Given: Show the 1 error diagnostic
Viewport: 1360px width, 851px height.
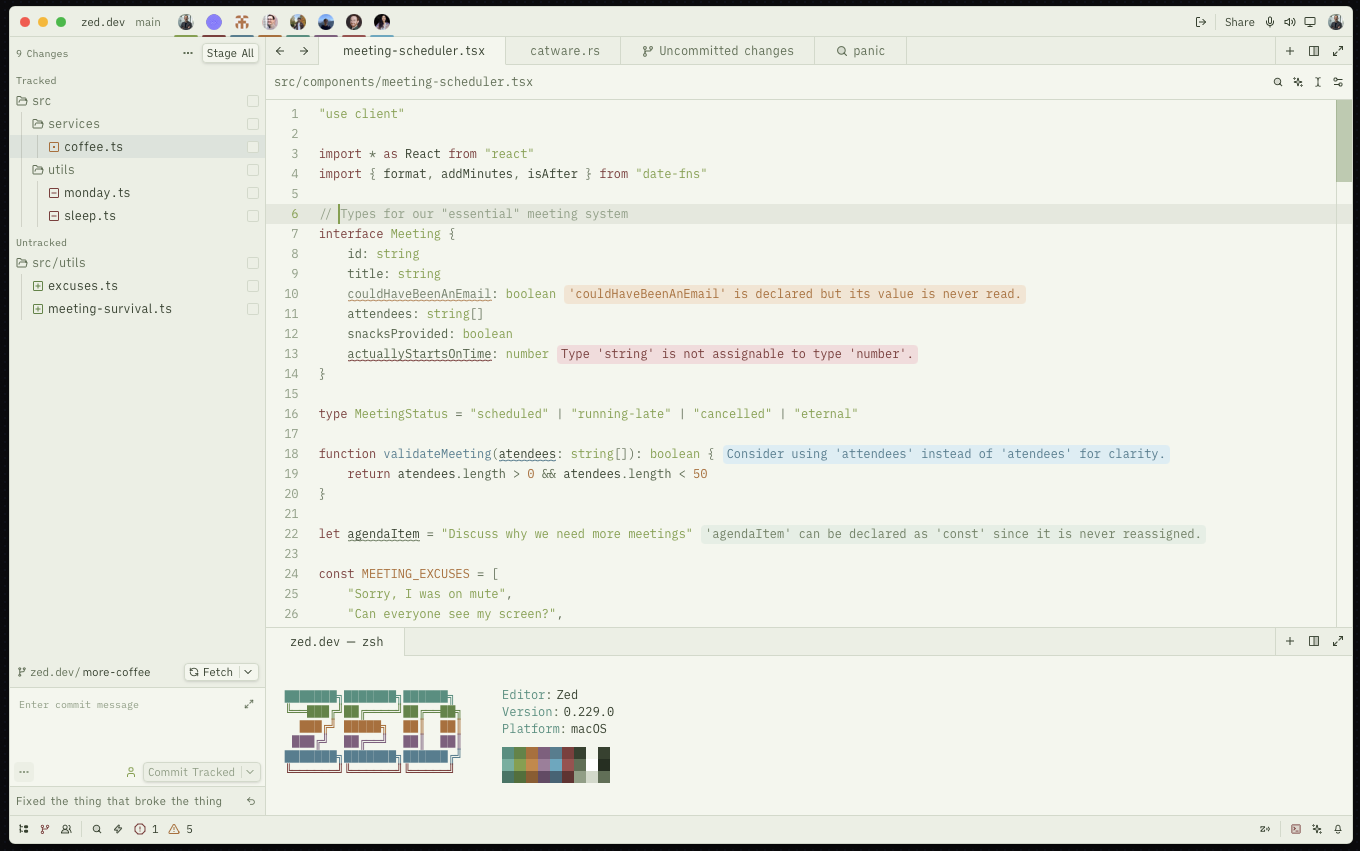Looking at the screenshot, I should click(x=146, y=829).
